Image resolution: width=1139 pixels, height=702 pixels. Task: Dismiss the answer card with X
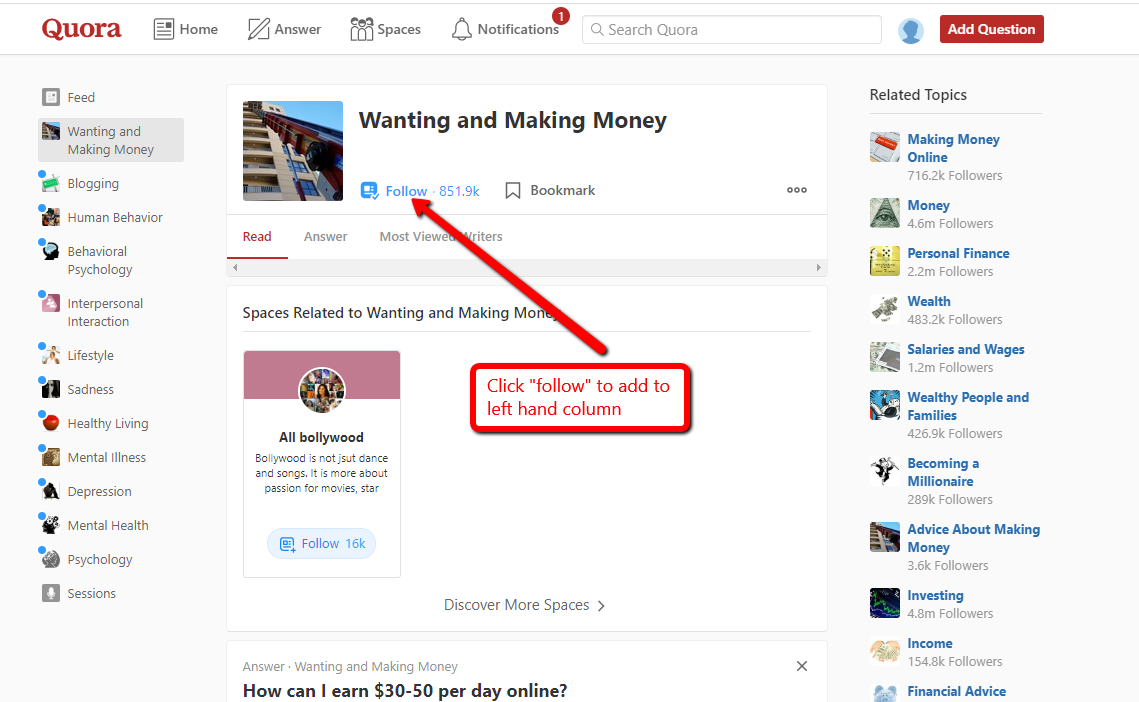coord(802,666)
